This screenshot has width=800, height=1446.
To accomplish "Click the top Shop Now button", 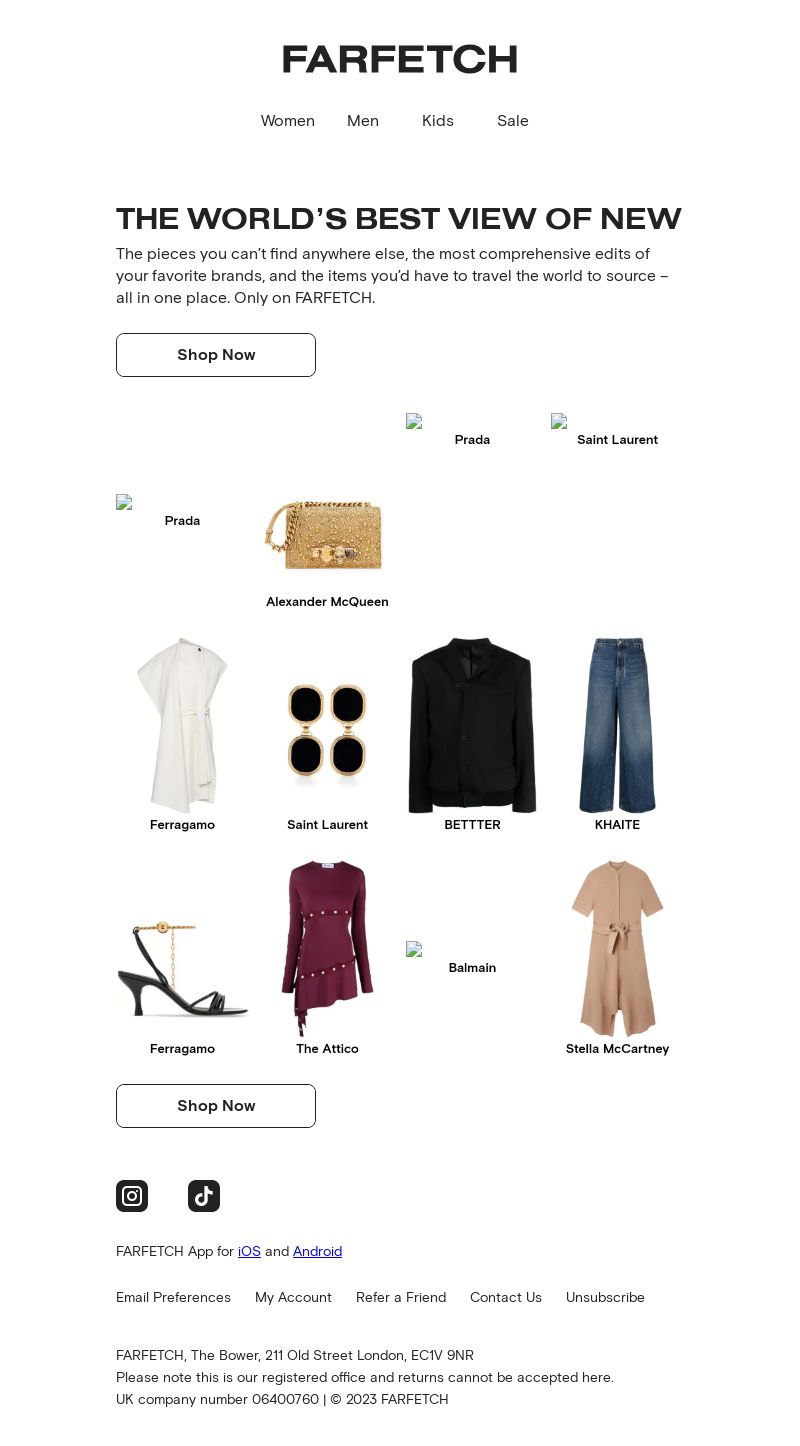I will coord(216,355).
